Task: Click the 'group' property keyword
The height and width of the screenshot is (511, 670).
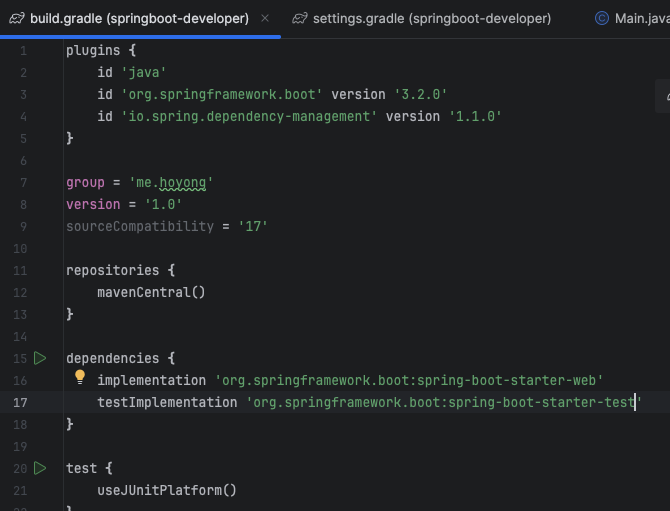Action: pyautogui.click(x=85, y=182)
